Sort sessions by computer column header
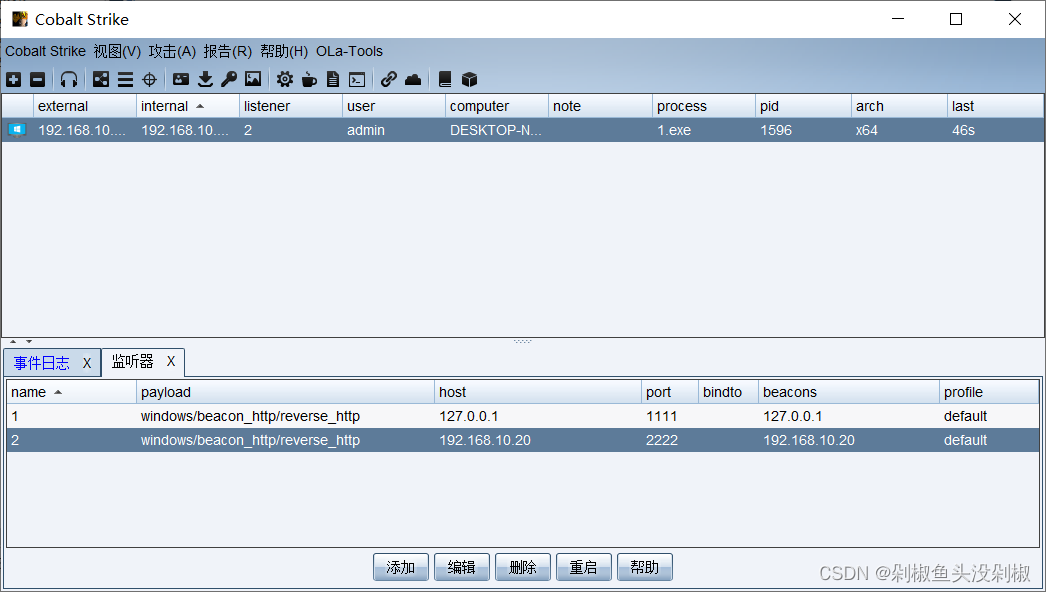This screenshot has width=1046, height=592. [x=497, y=106]
